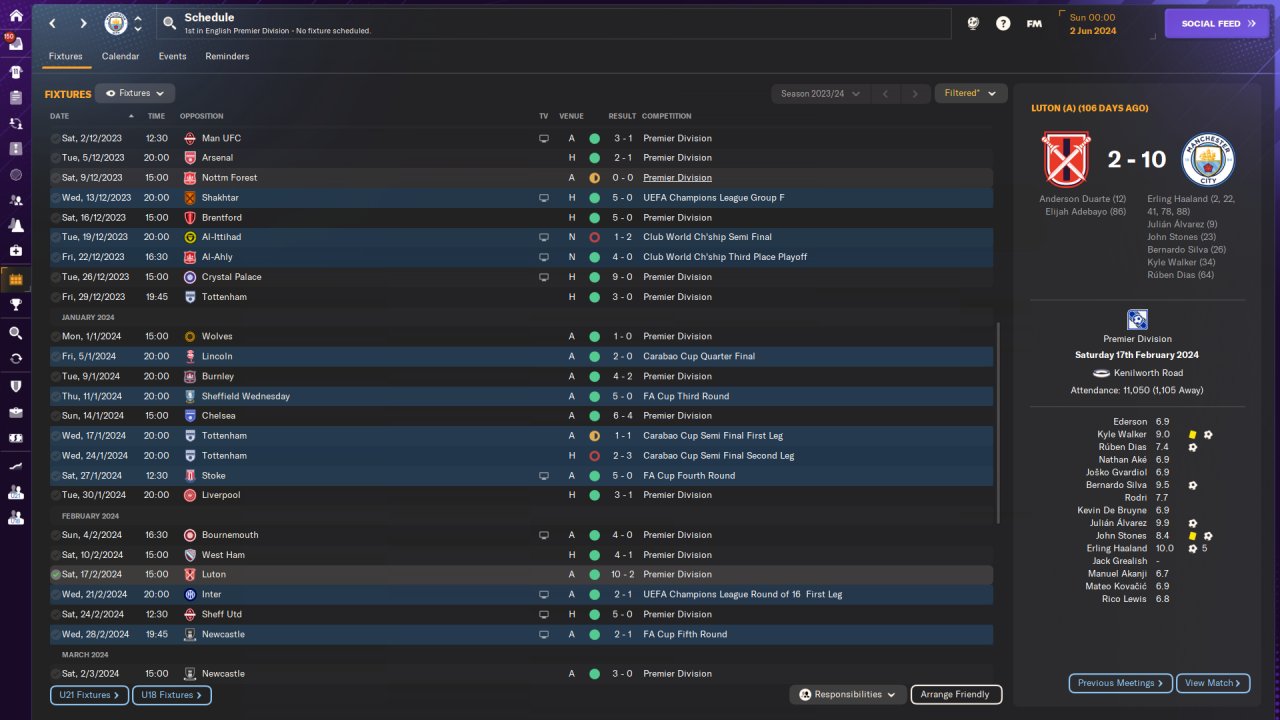Image resolution: width=1280 pixels, height=720 pixels.
Task: Click the Chelsea club badge in fixtures
Action: (190, 416)
